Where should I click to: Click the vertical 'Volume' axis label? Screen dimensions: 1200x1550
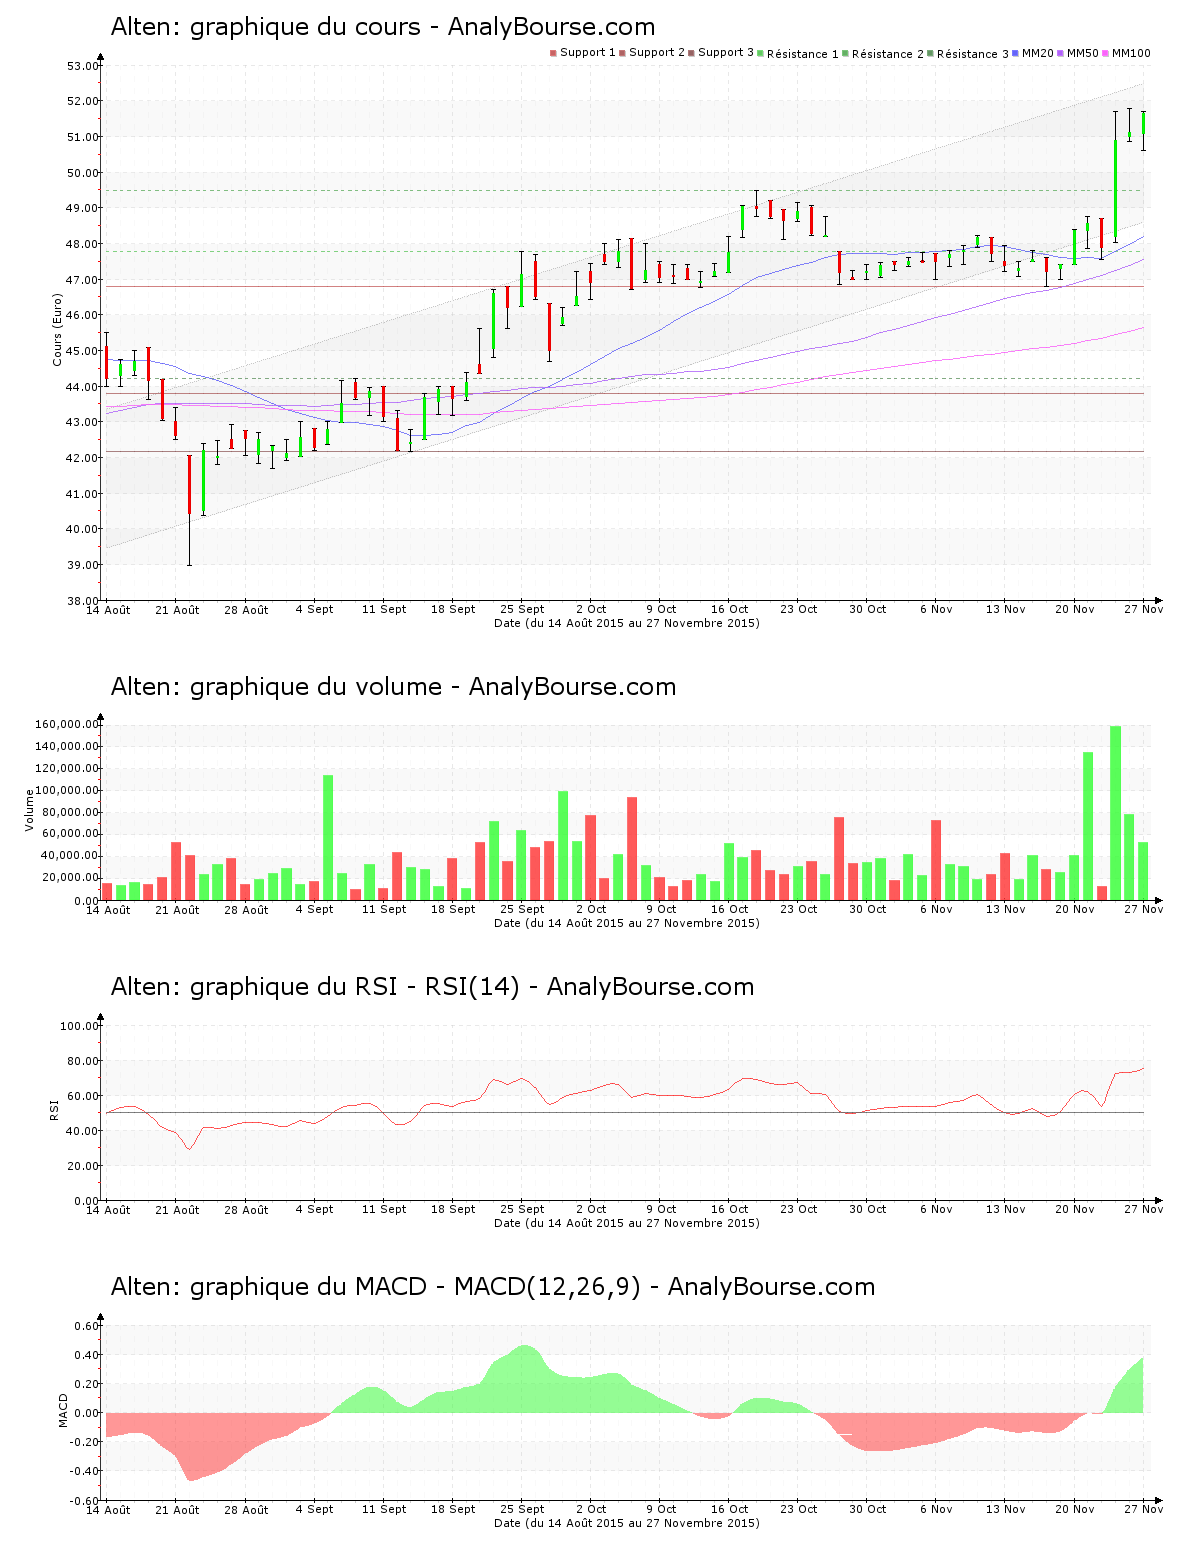[30, 810]
